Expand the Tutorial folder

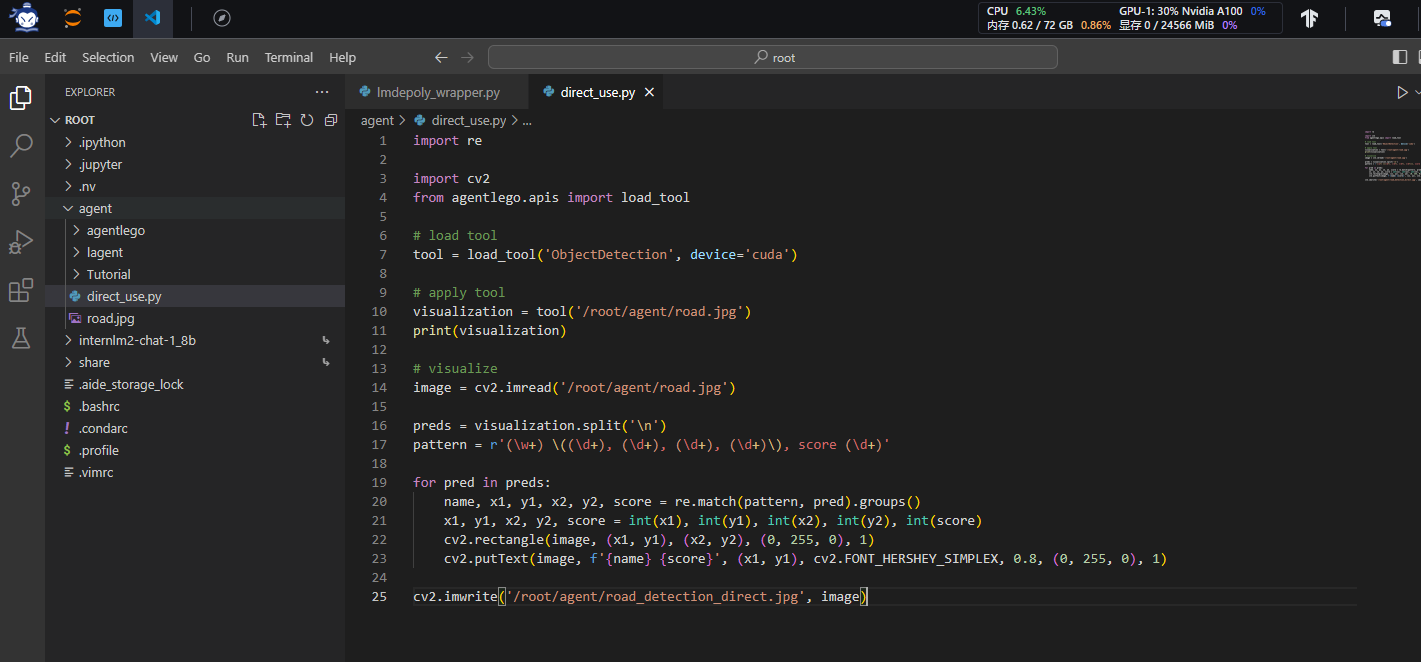pos(76,274)
